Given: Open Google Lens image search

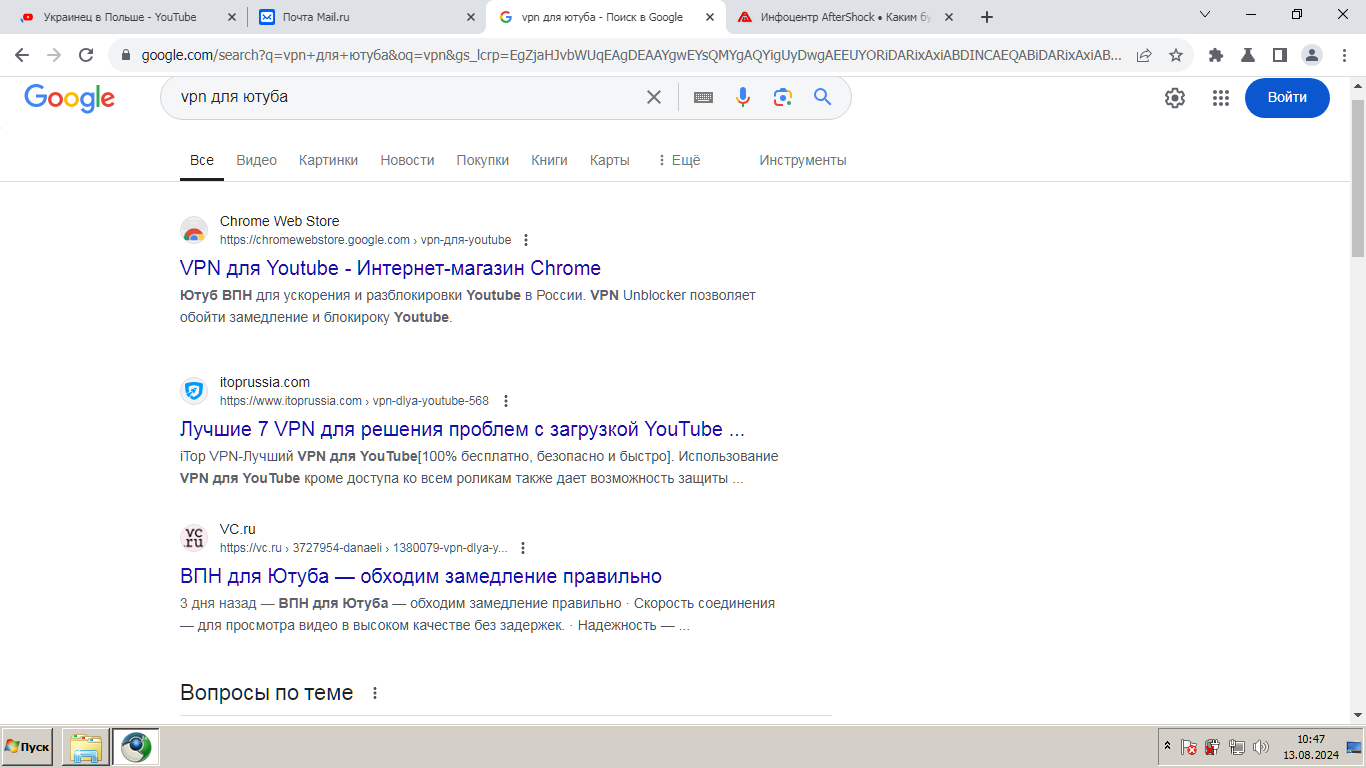Looking at the screenshot, I should tap(782, 97).
